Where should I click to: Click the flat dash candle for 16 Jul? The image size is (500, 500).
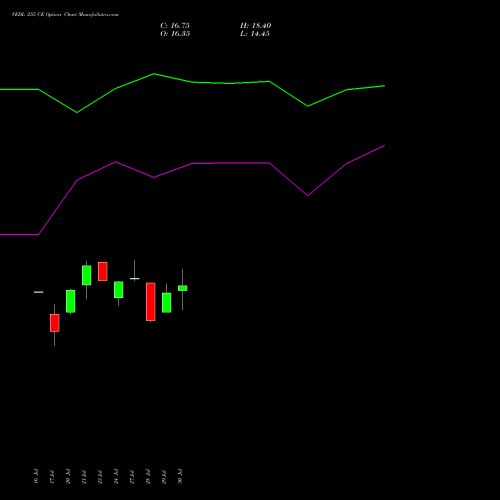click(x=39, y=292)
